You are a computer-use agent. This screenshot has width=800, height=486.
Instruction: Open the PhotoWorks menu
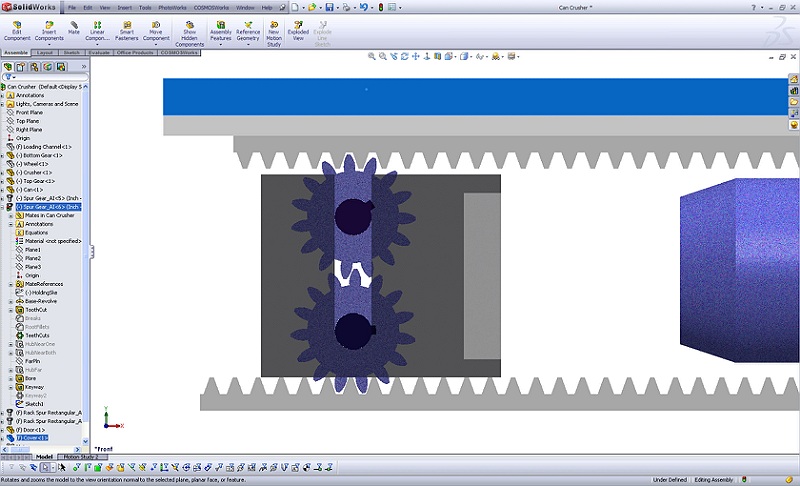click(x=172, y=7)
